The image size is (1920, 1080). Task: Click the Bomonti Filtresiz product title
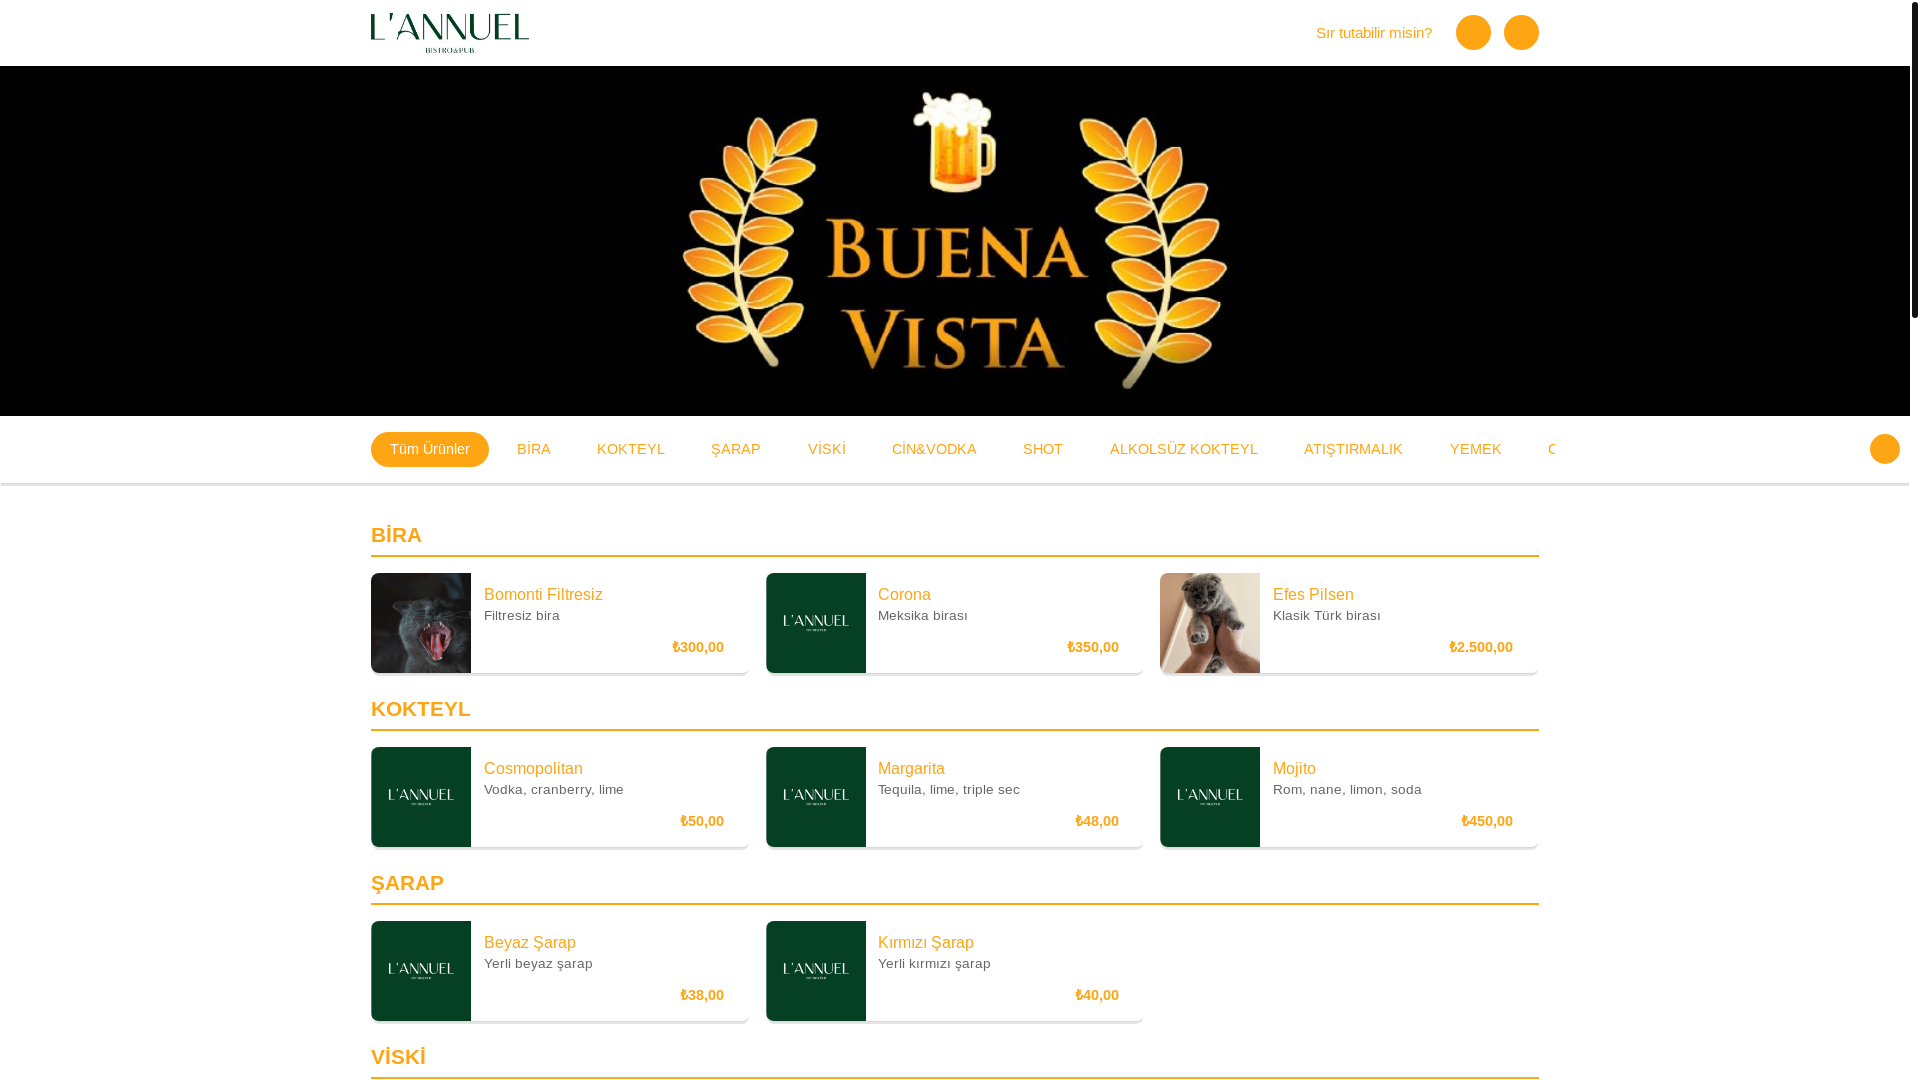pos(543,594)
